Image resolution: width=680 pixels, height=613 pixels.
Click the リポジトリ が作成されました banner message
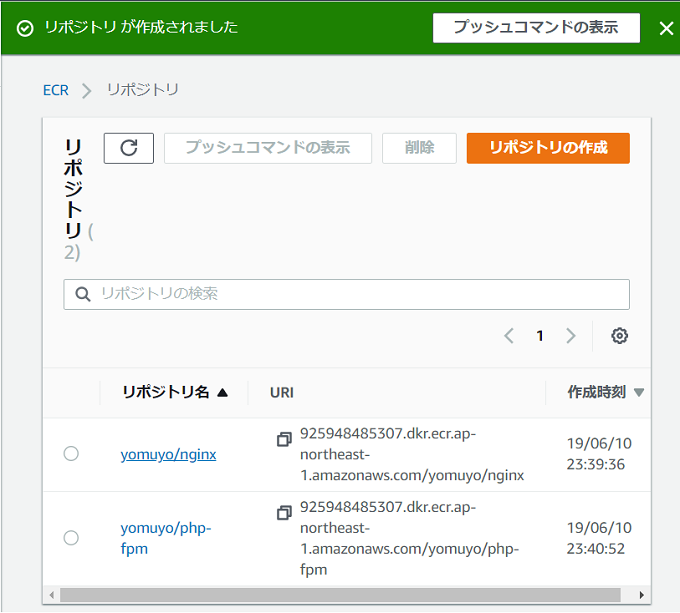[141, 27]
